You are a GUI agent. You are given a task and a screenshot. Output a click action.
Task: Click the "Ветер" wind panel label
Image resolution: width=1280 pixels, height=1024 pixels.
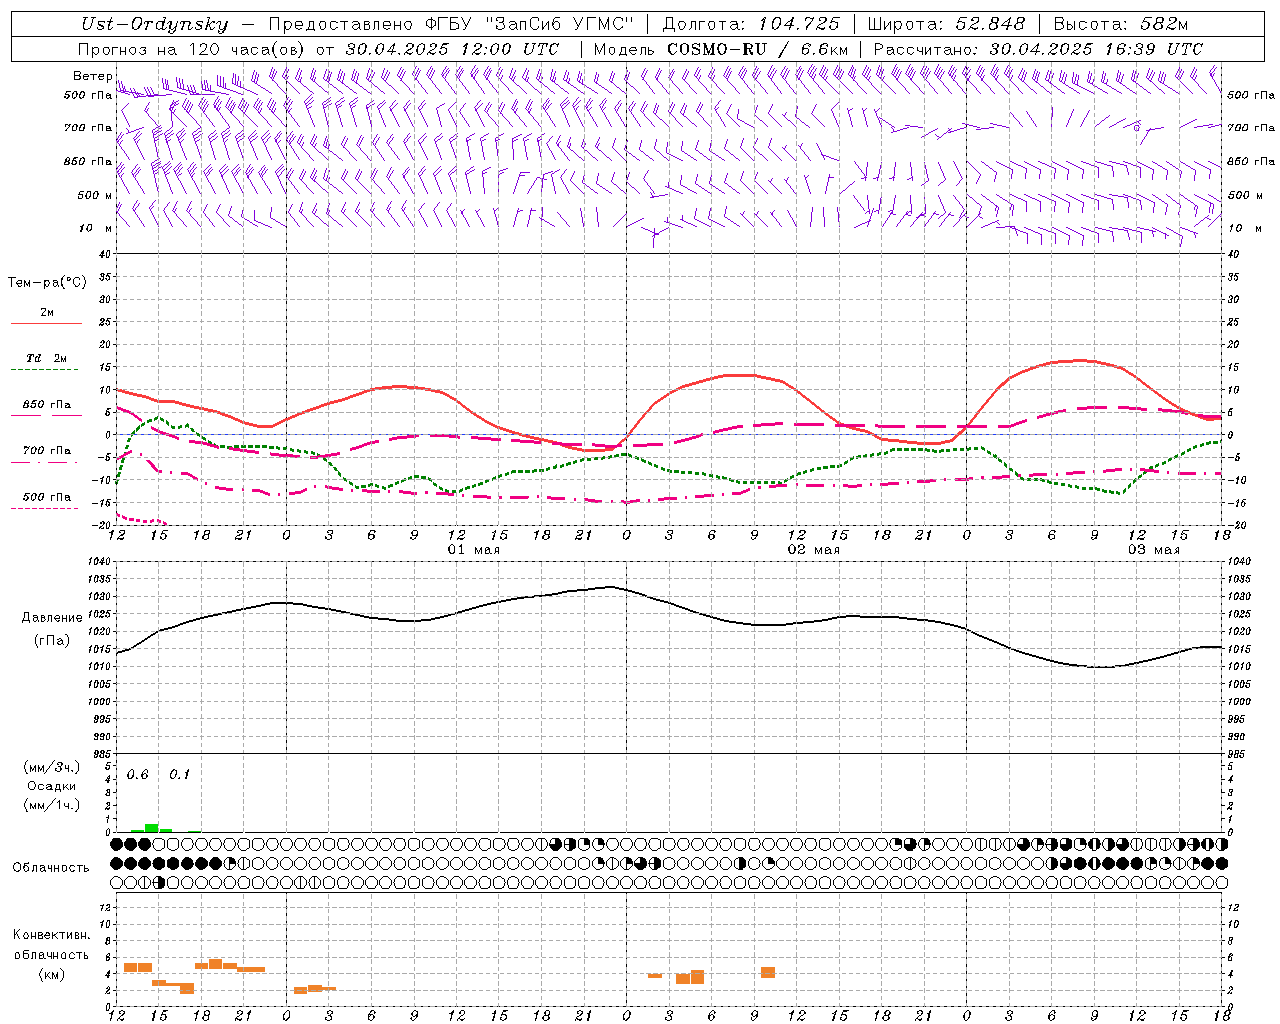click(93, 76)
